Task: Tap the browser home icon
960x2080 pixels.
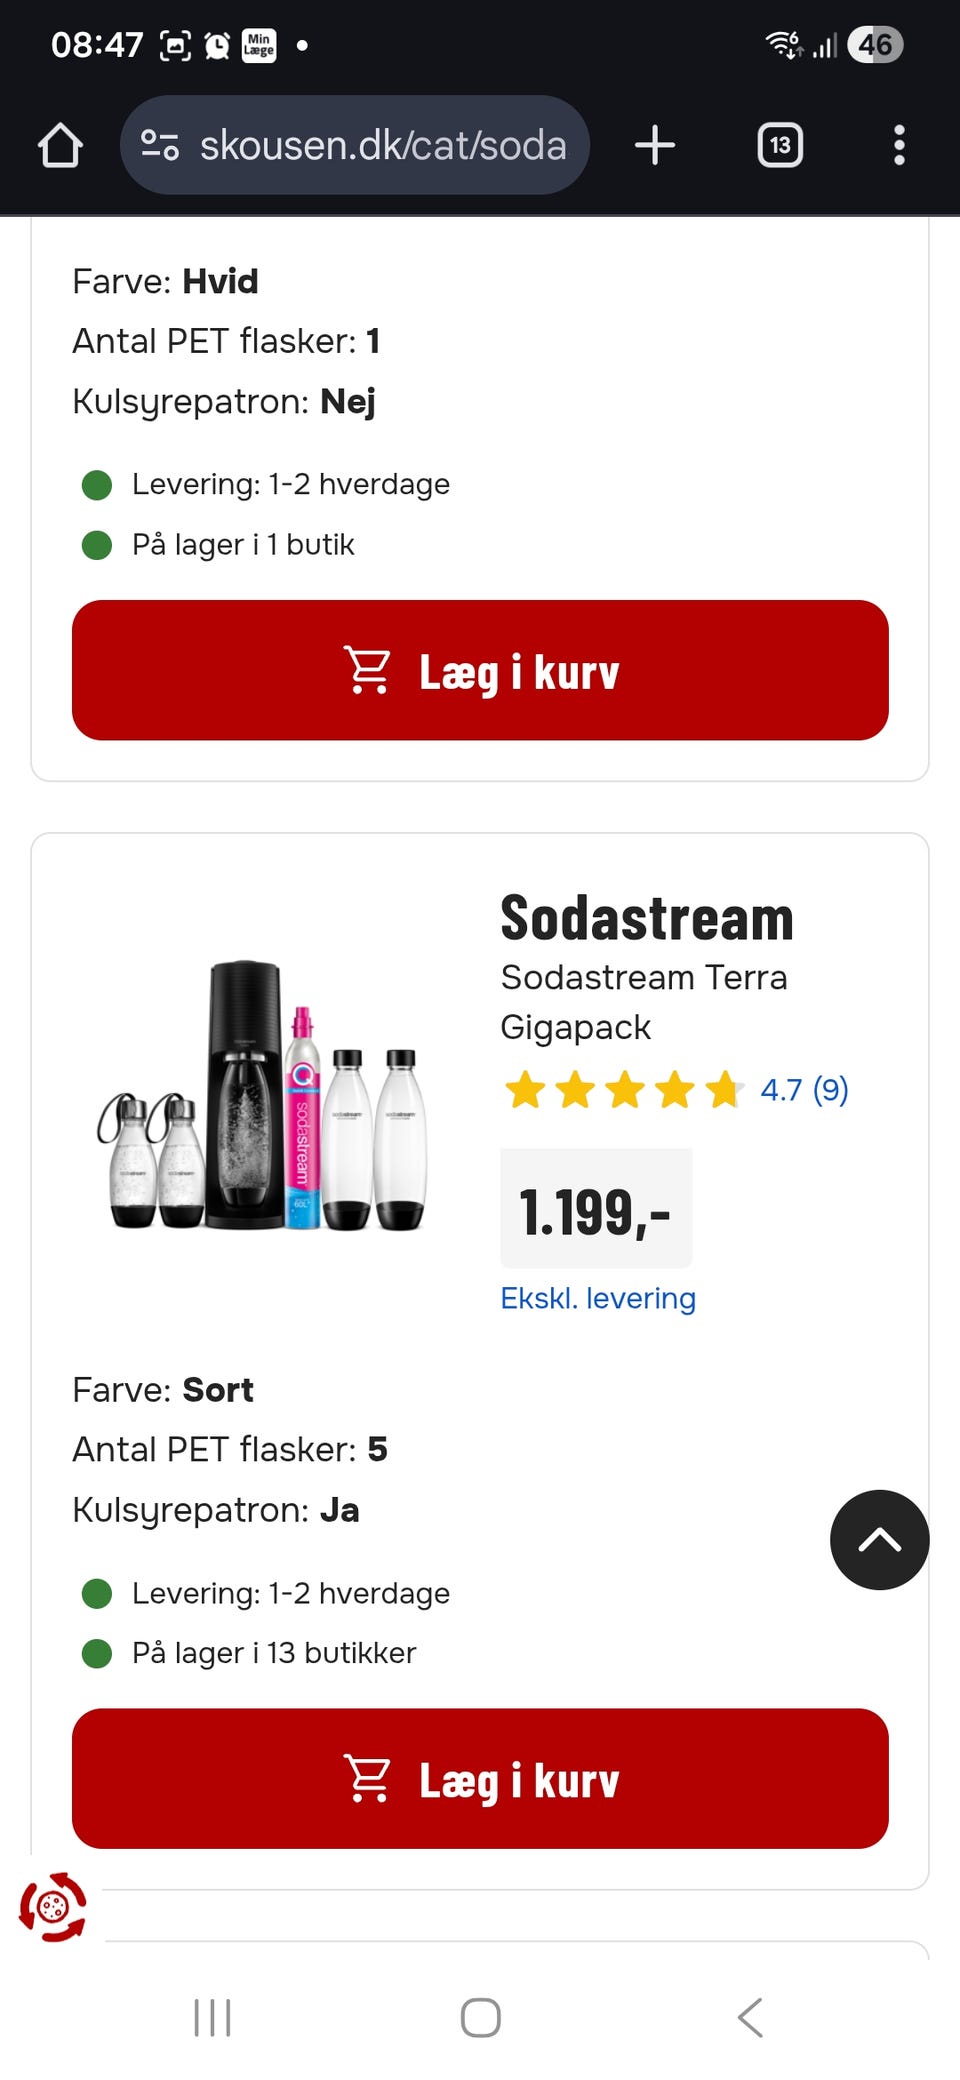Action: 60,146
